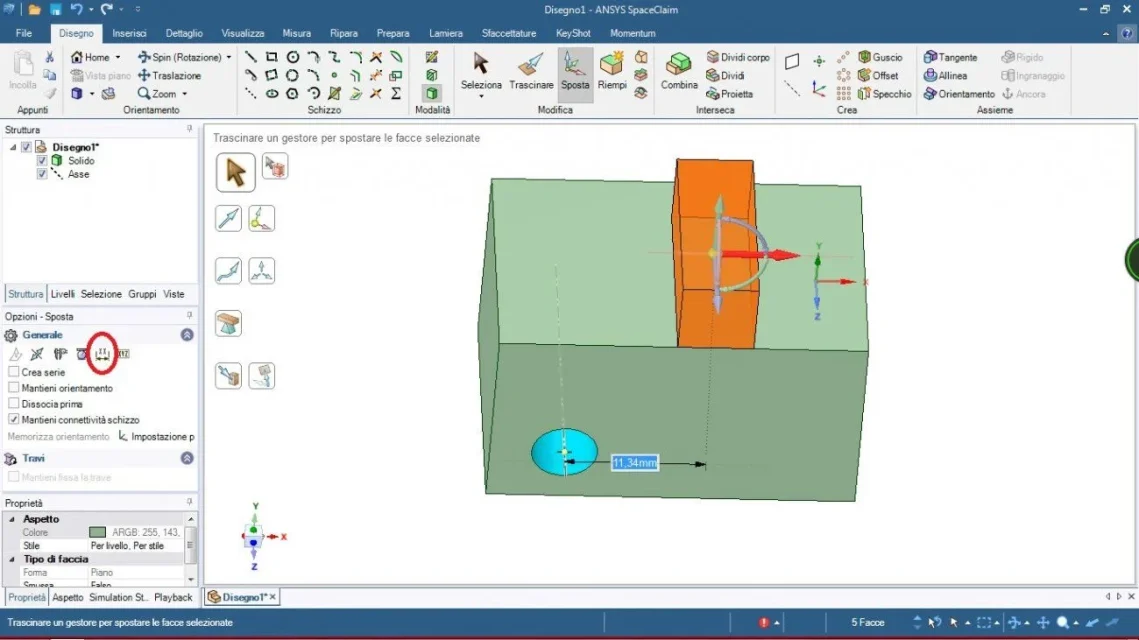Click the Traslazione pan button
Image resolution: width=1139 pixels, height=640 pixels.
(169, 76)
